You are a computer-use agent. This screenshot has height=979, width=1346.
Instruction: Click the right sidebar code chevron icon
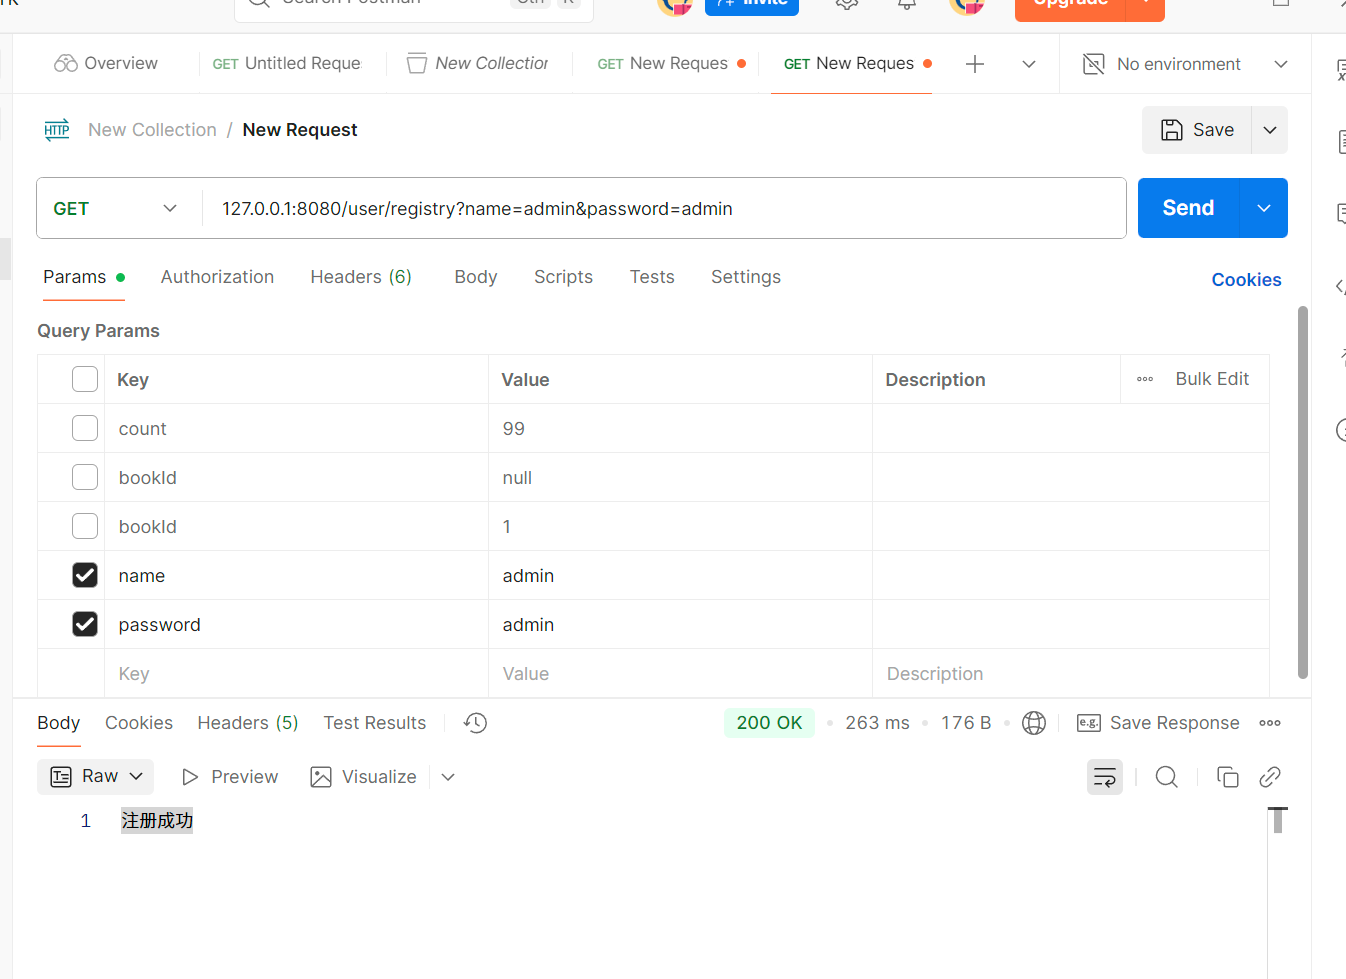[1340, 286]
